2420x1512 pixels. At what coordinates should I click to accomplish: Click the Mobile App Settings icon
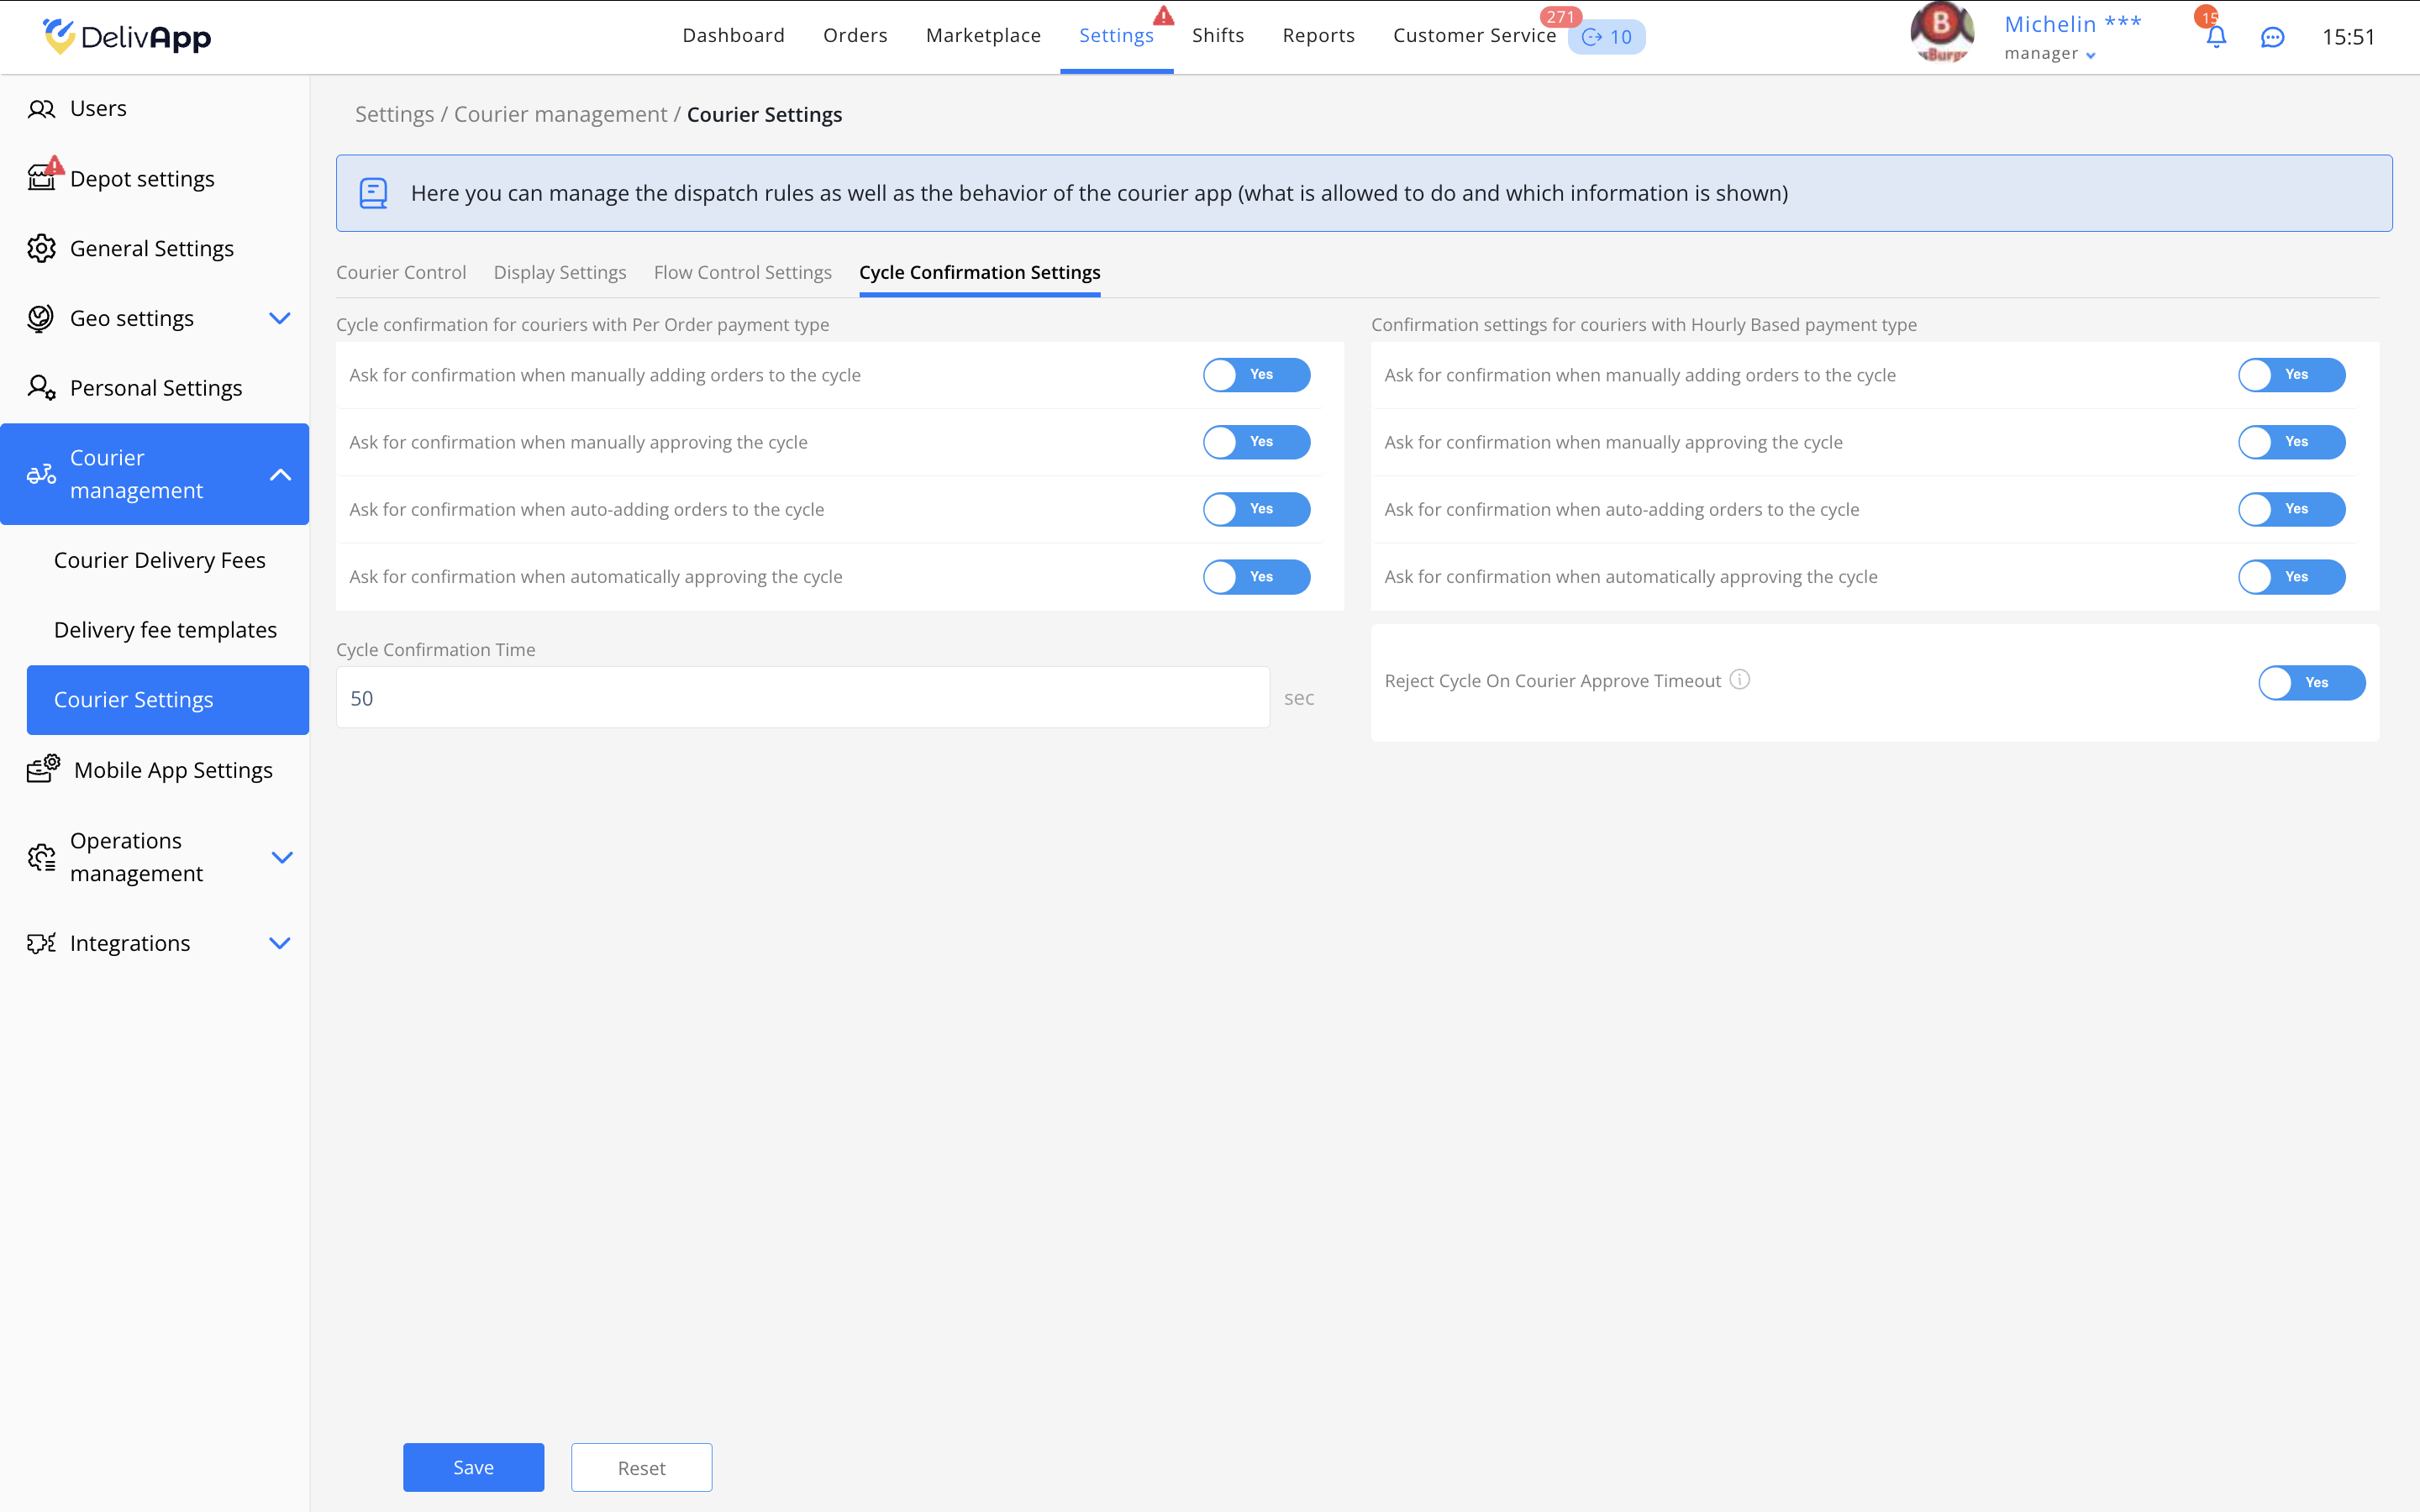point(43,769)
